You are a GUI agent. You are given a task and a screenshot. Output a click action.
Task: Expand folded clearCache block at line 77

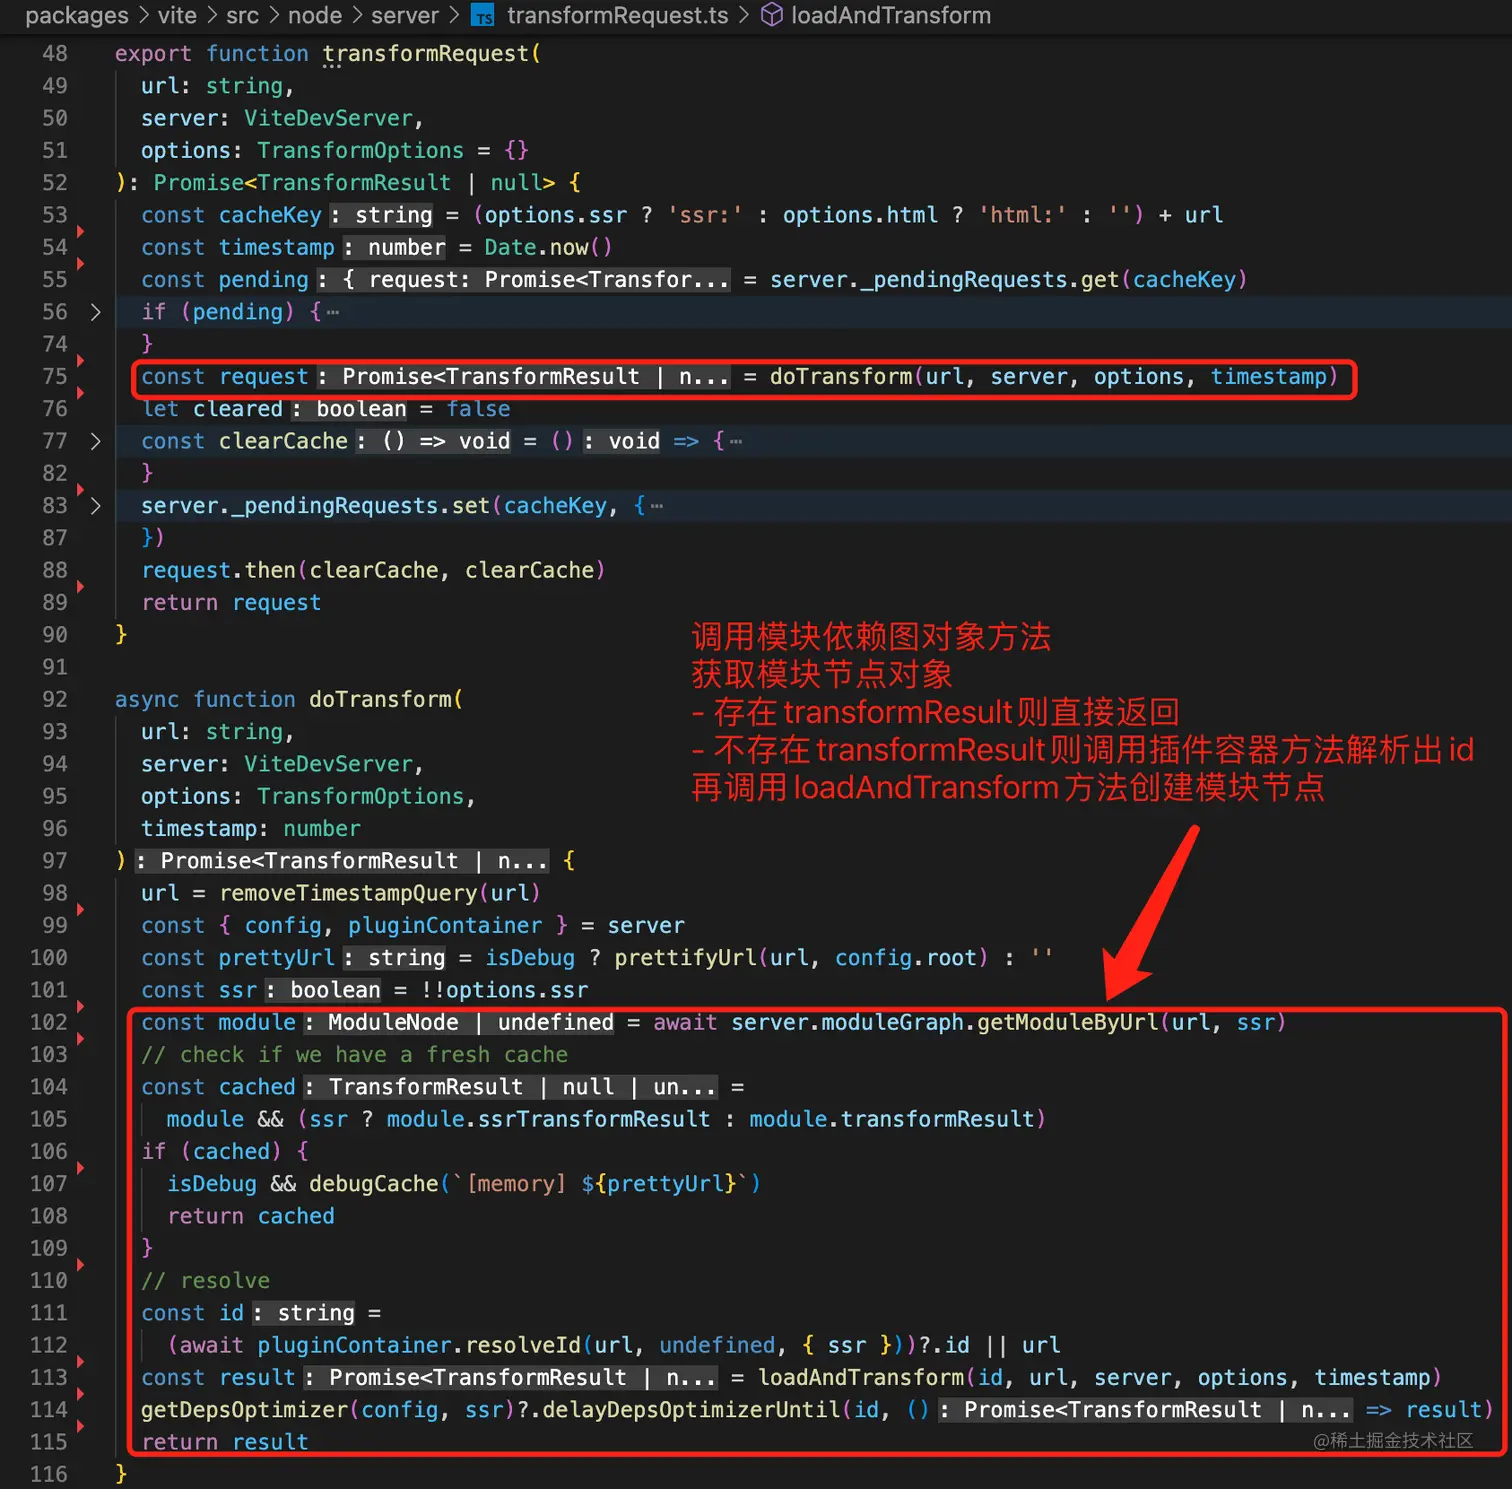95,441
